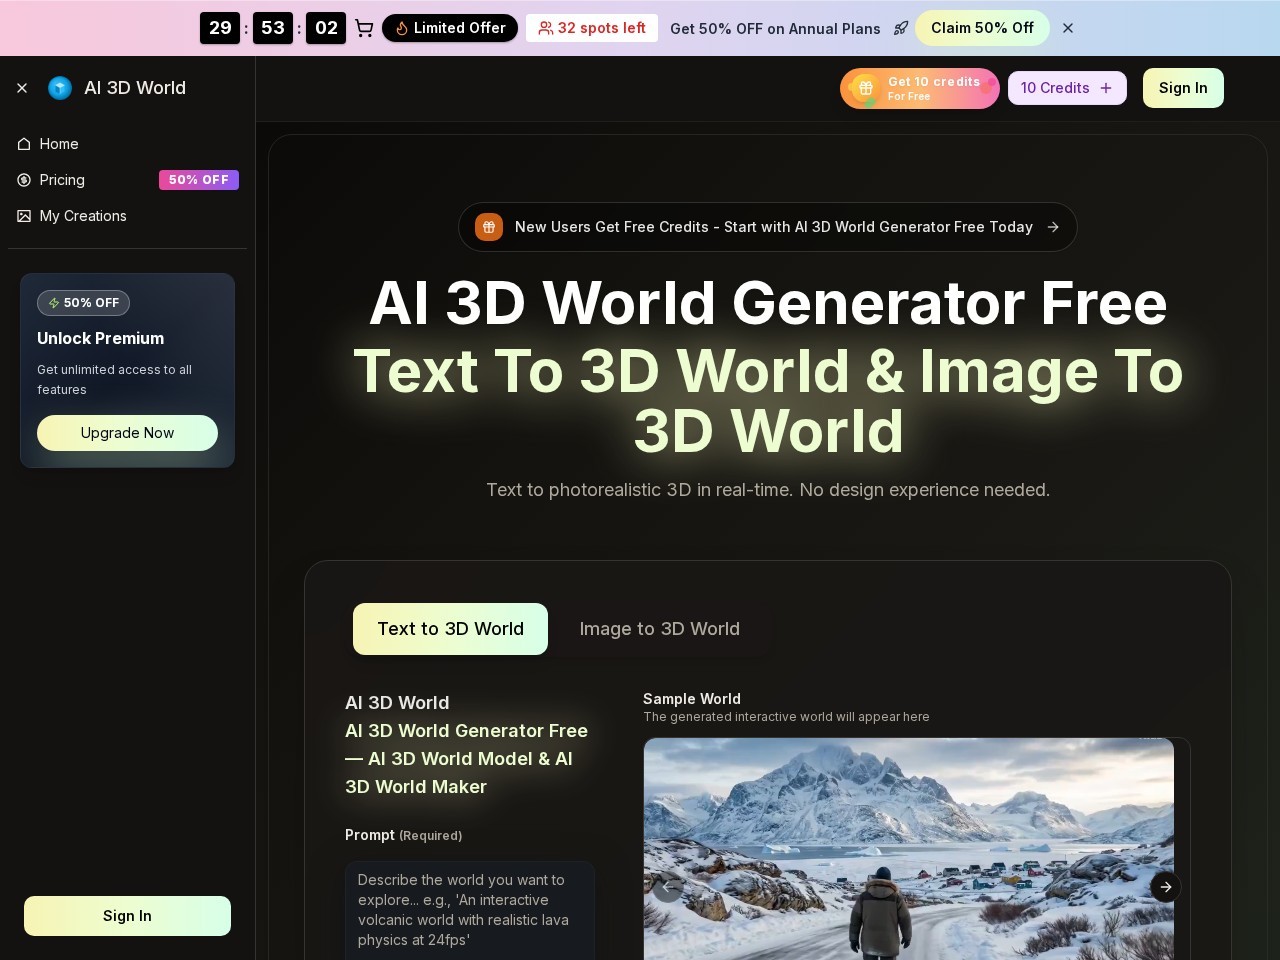Click Sign In button at sidebar bottom
1280x960 pixels.
tap(127, 916)
